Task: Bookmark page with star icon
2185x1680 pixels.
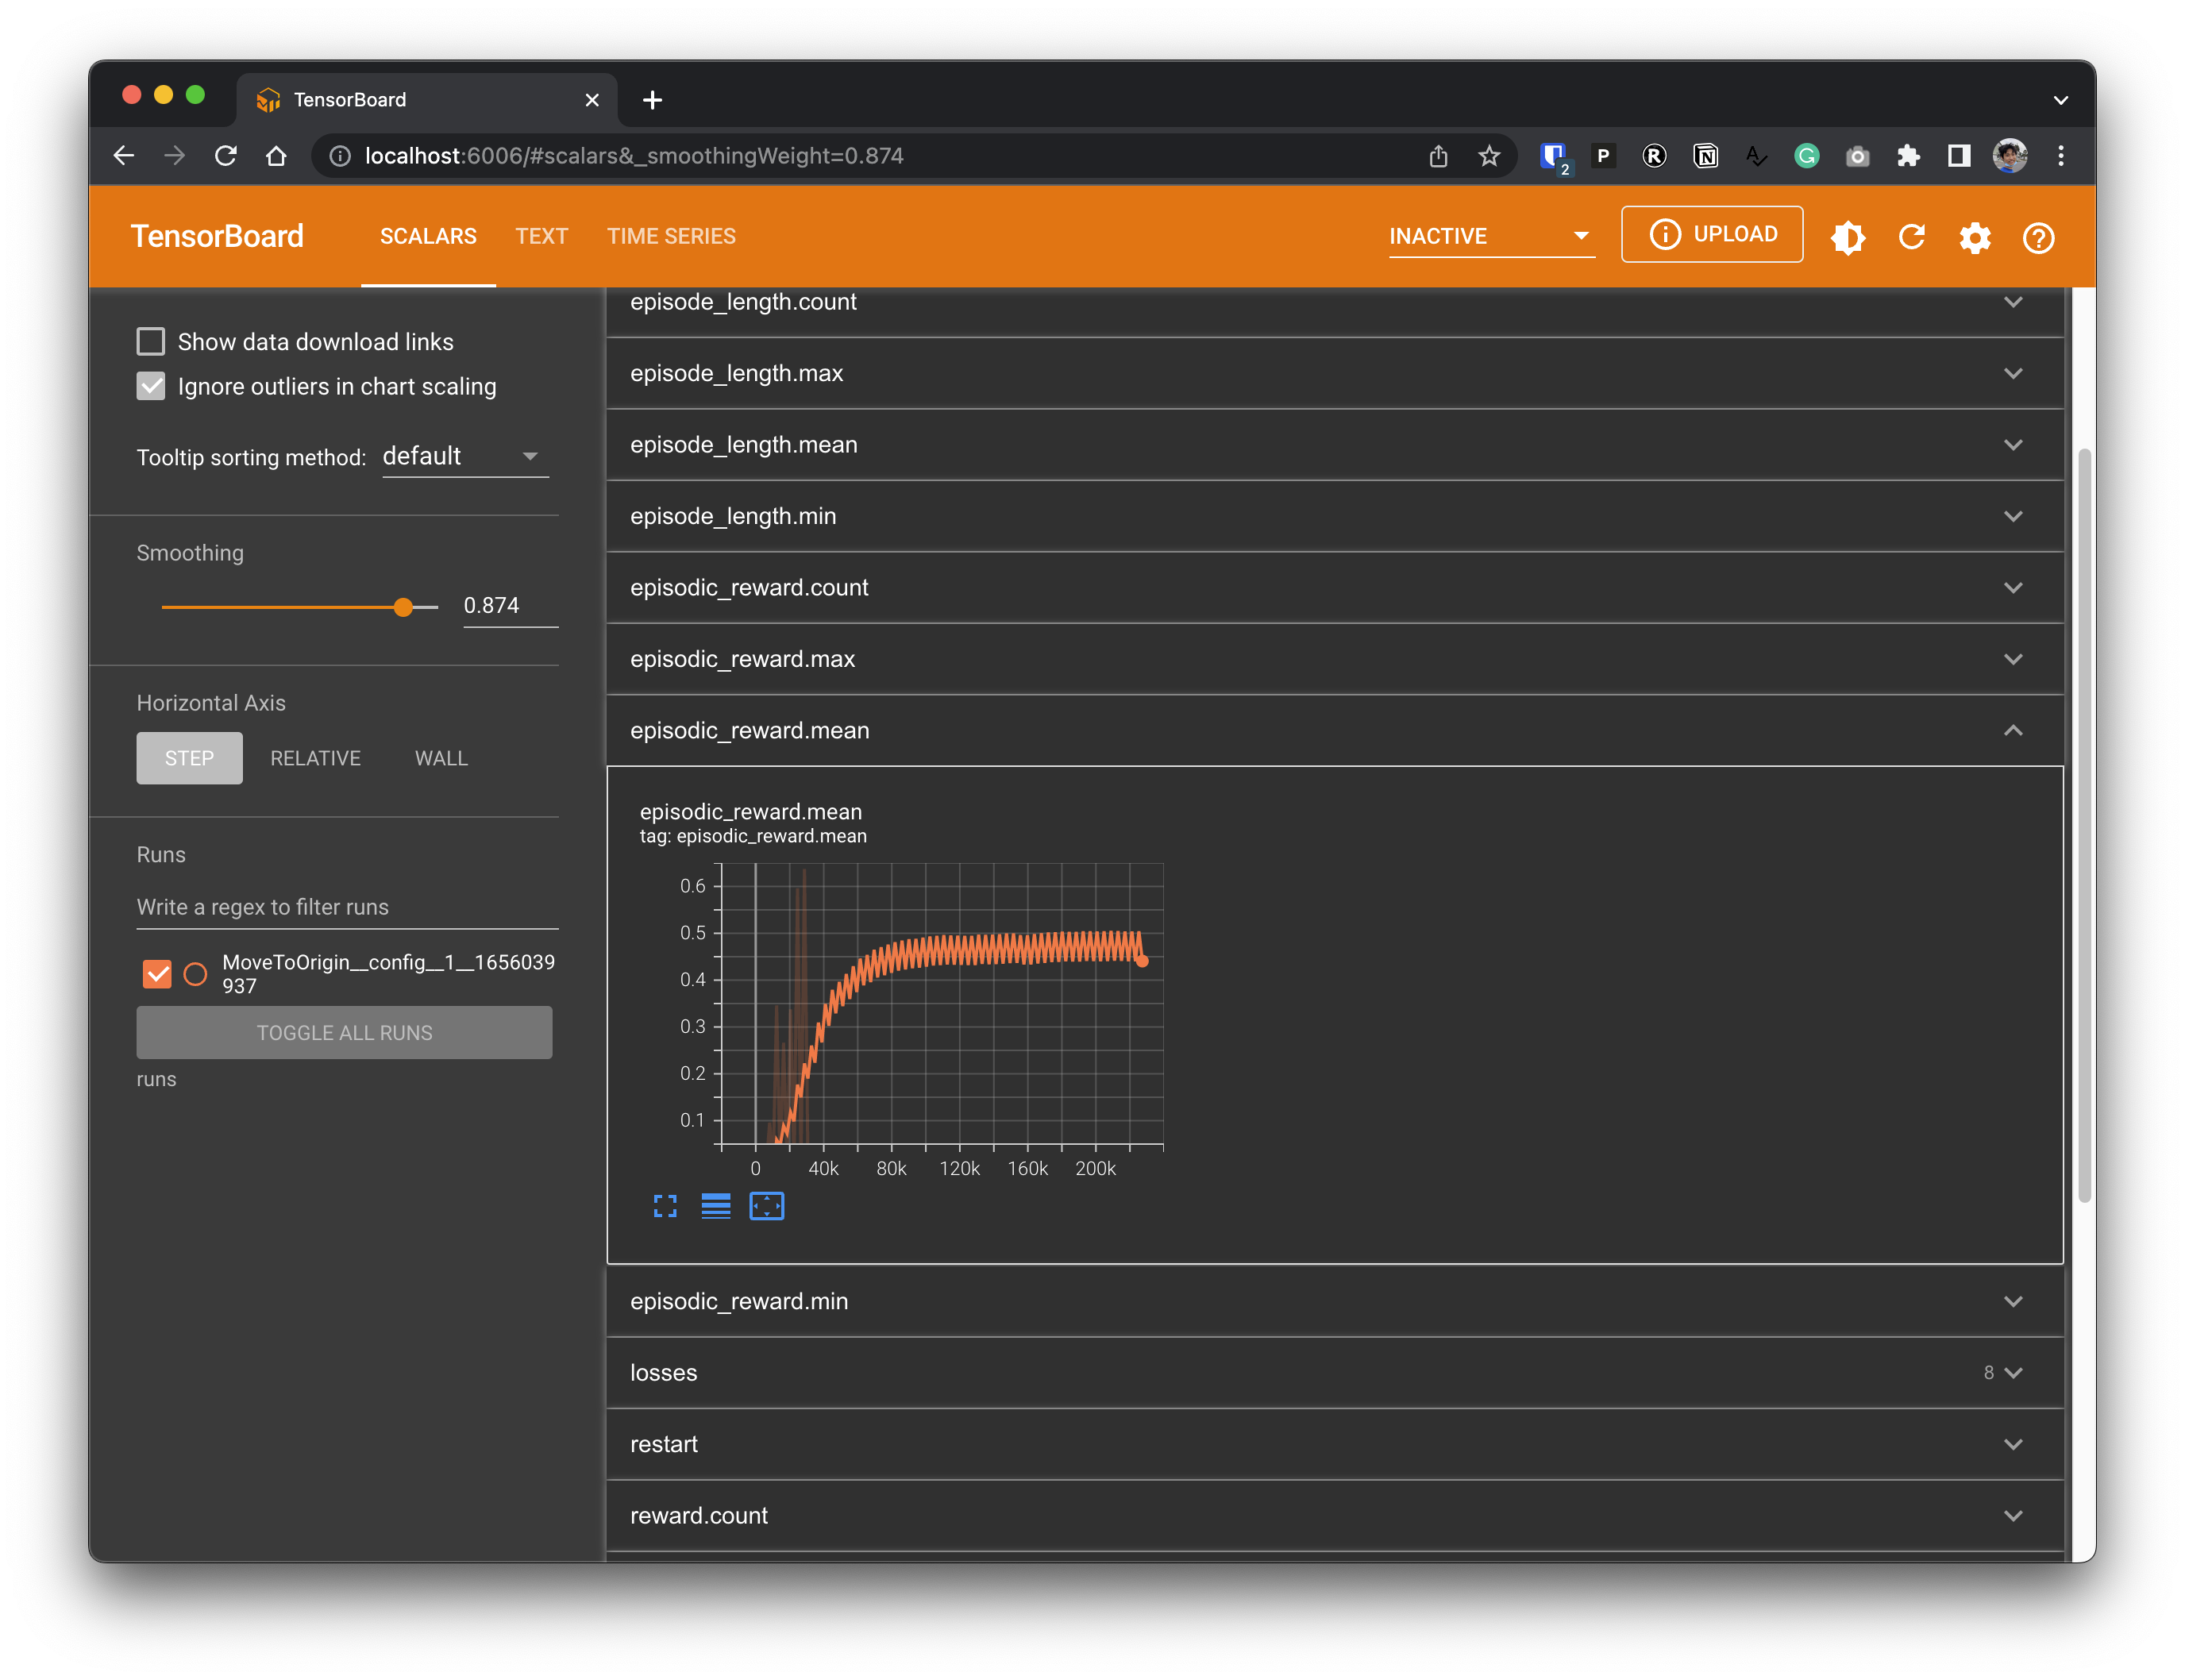Action: pyautogui.click(x=1489, y=156)
